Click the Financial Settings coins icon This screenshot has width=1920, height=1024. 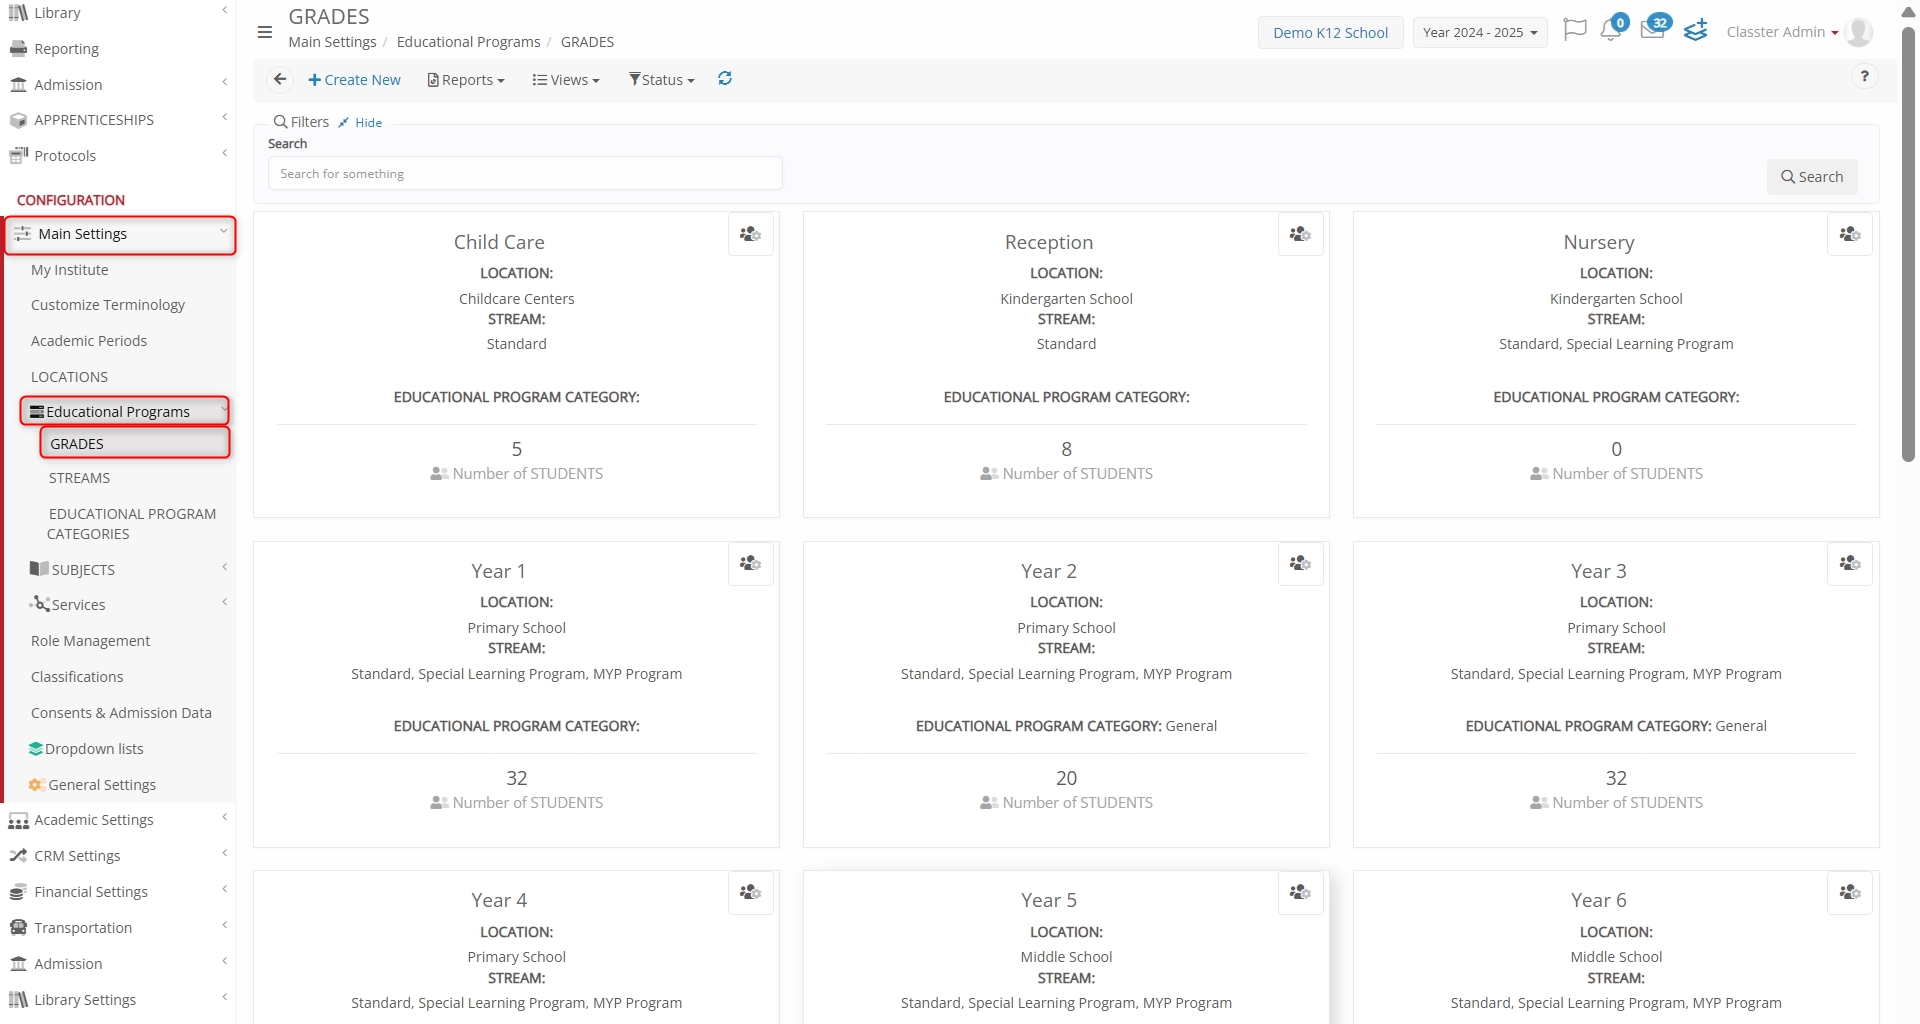pos(18,891)
